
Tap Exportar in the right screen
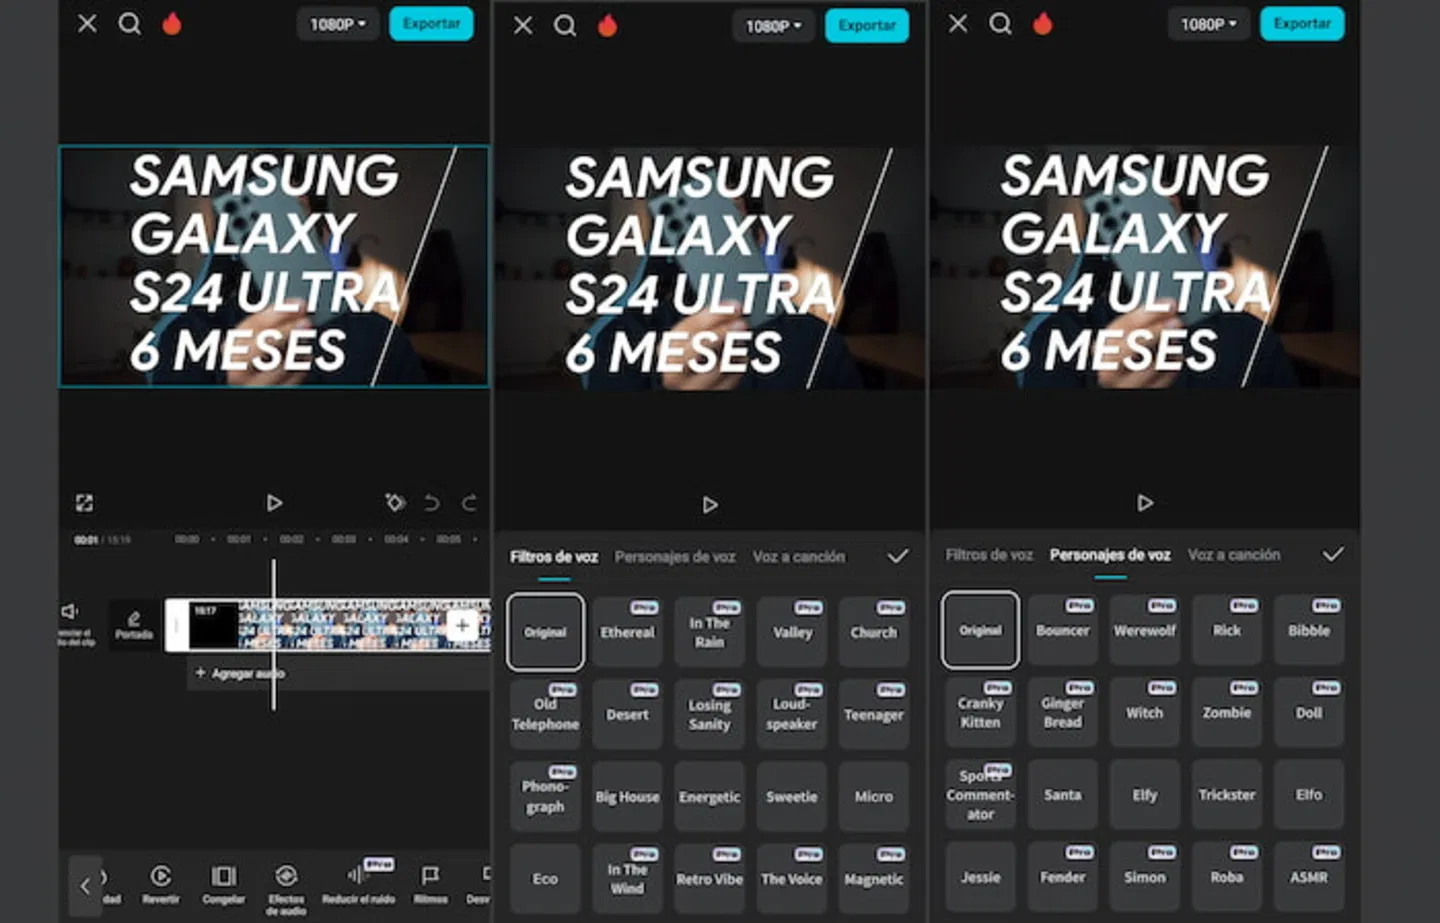(1302, 24)
